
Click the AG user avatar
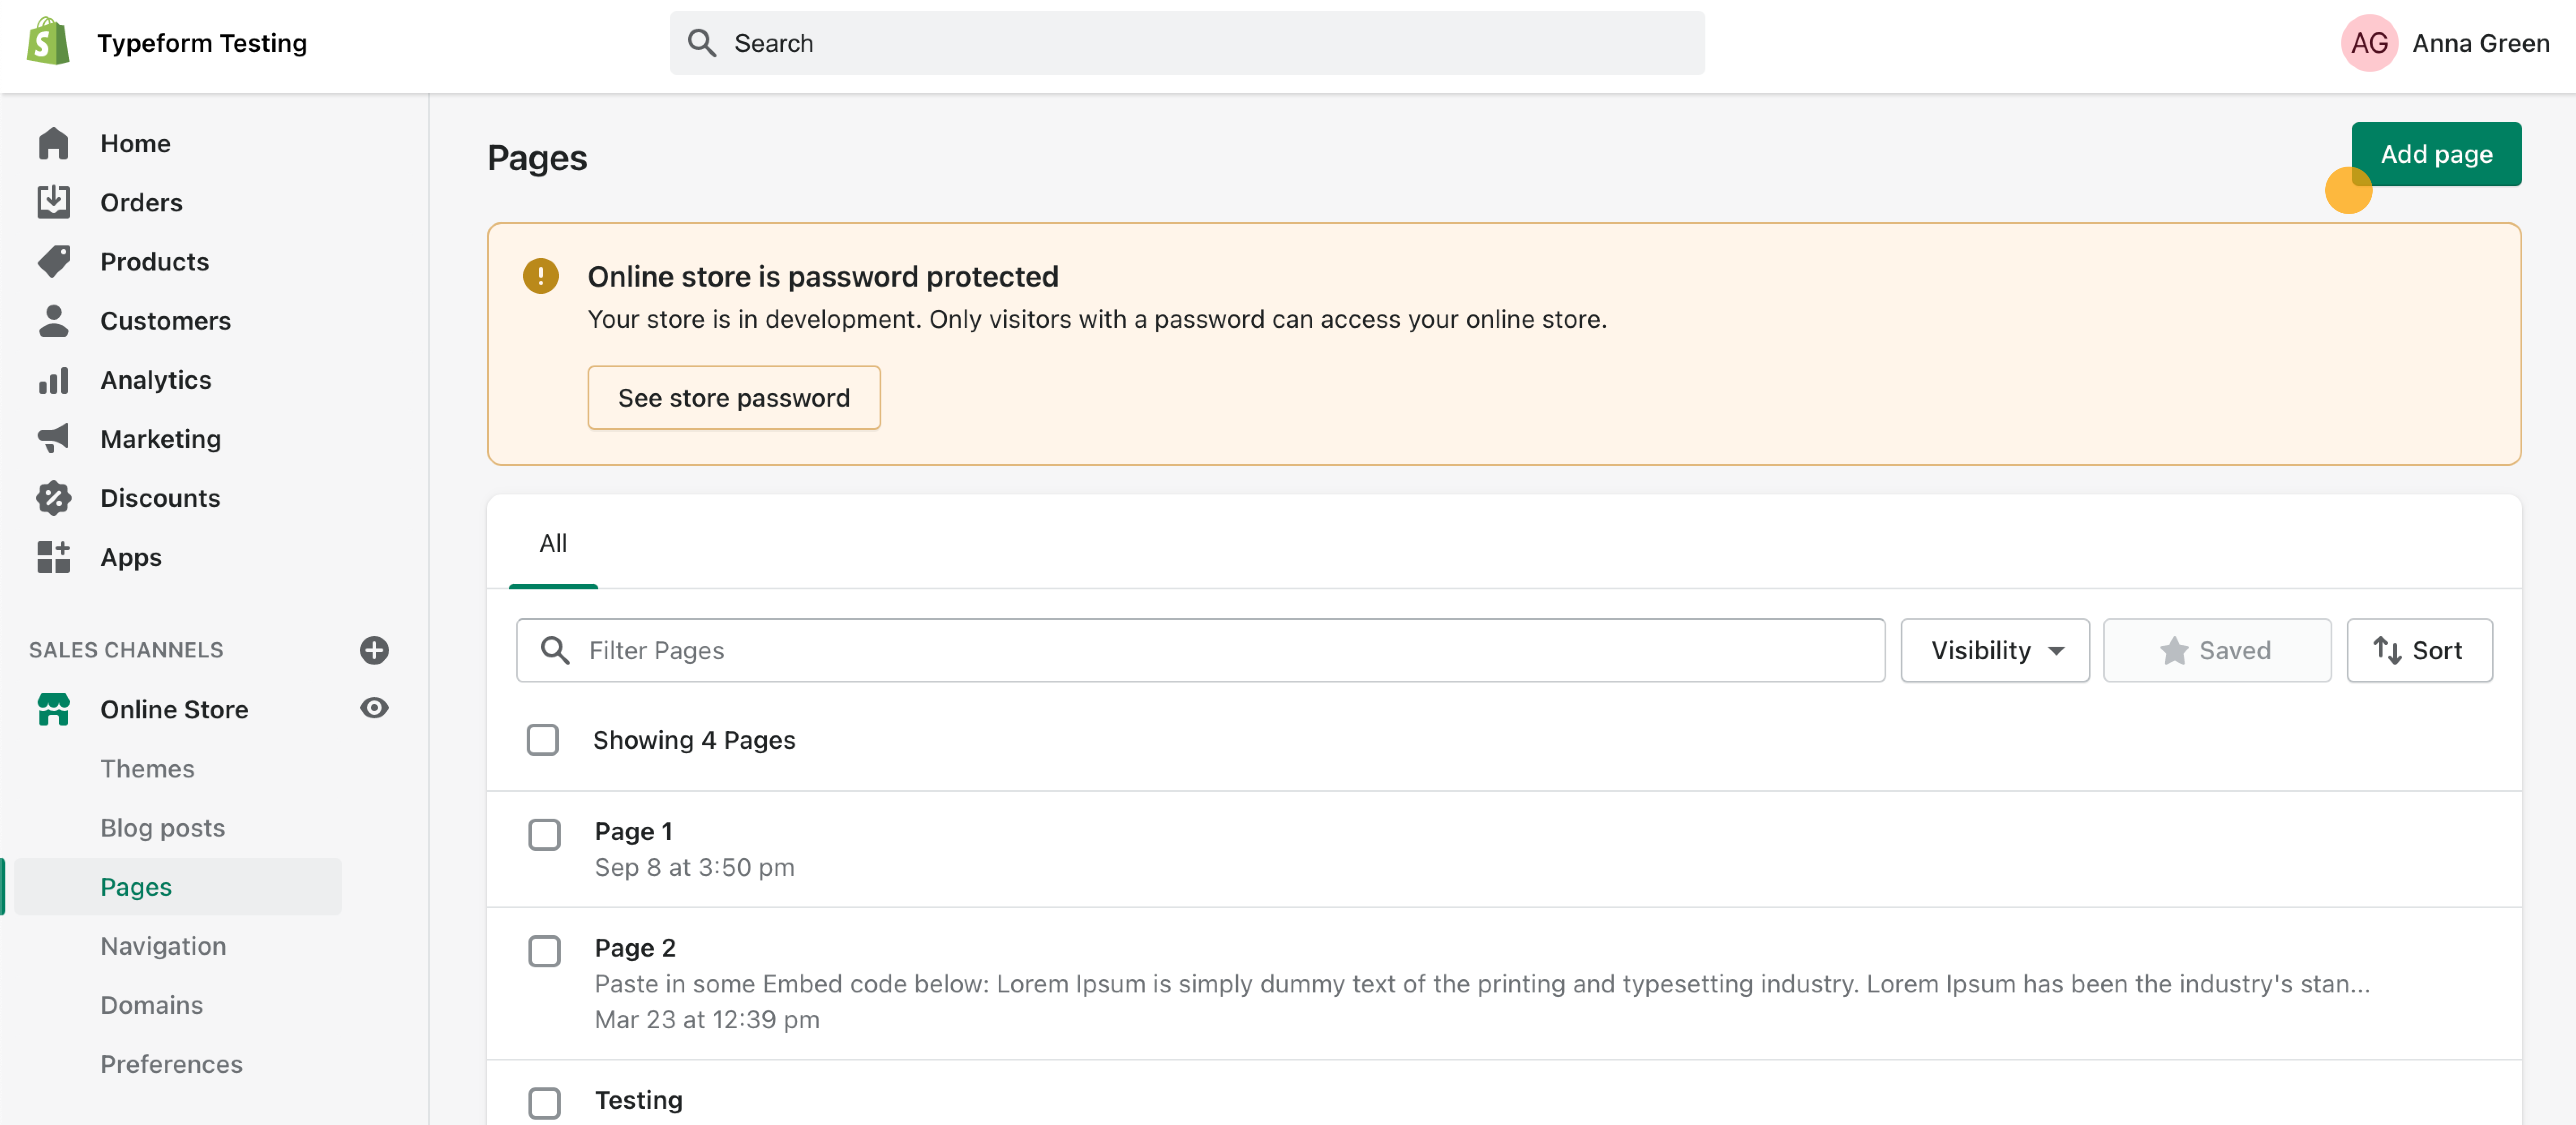[2368, 43]
